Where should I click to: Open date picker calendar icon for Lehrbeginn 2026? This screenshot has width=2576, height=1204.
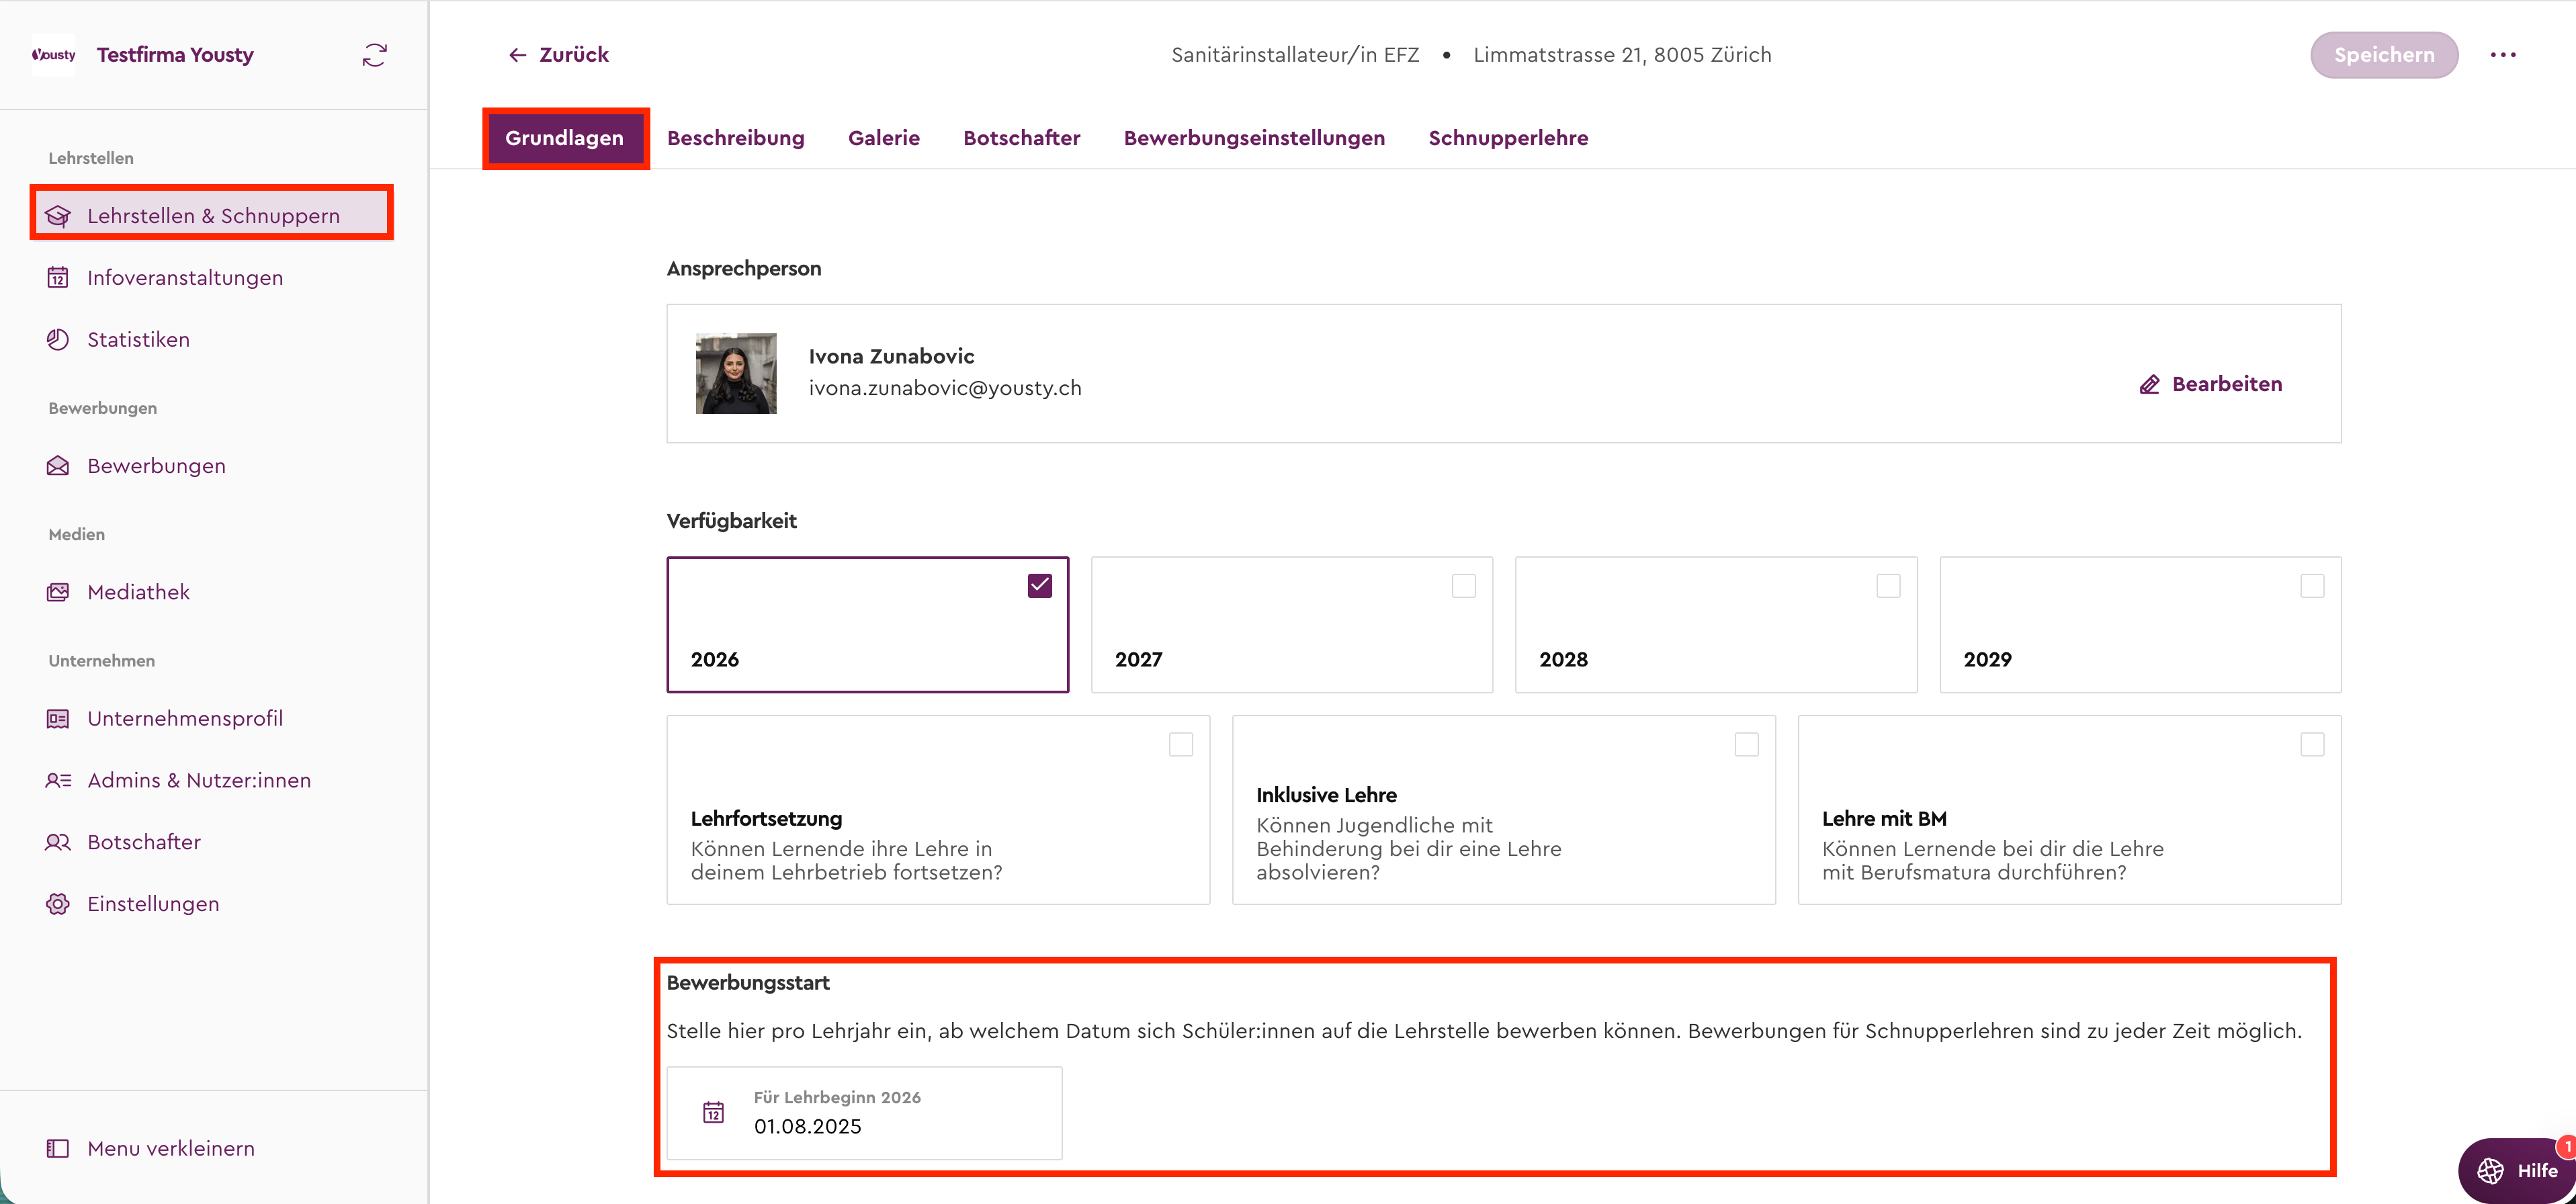[x=713, y=1112]
